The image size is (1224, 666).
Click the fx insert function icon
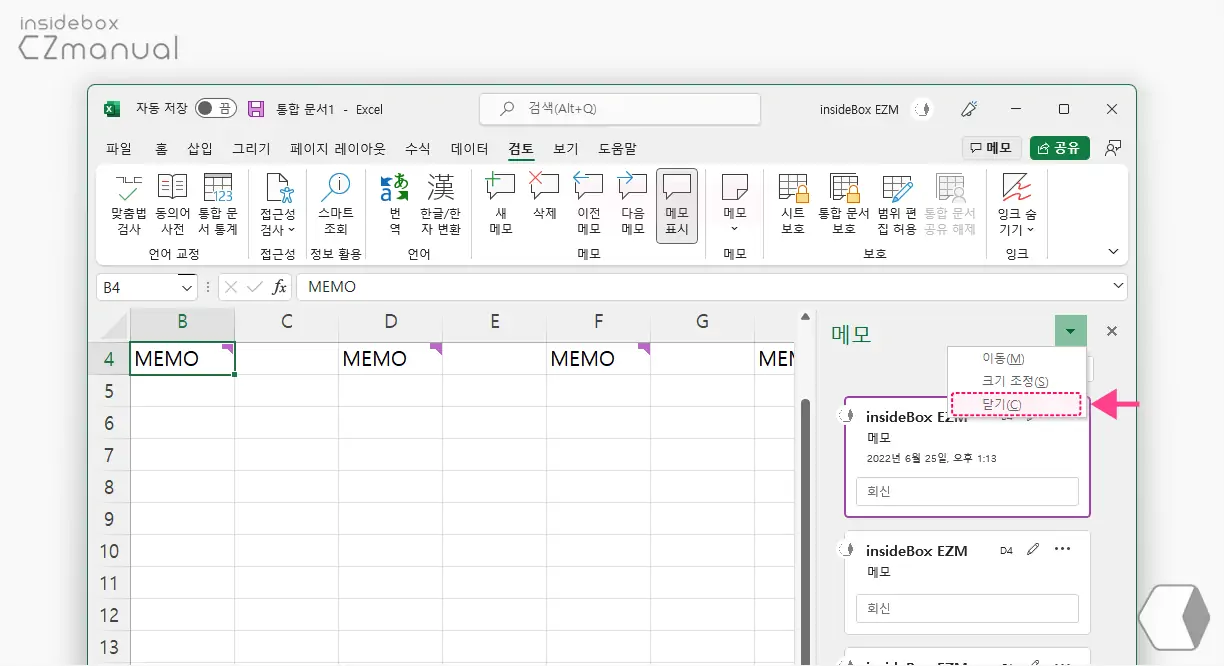(x=280, y=287)
